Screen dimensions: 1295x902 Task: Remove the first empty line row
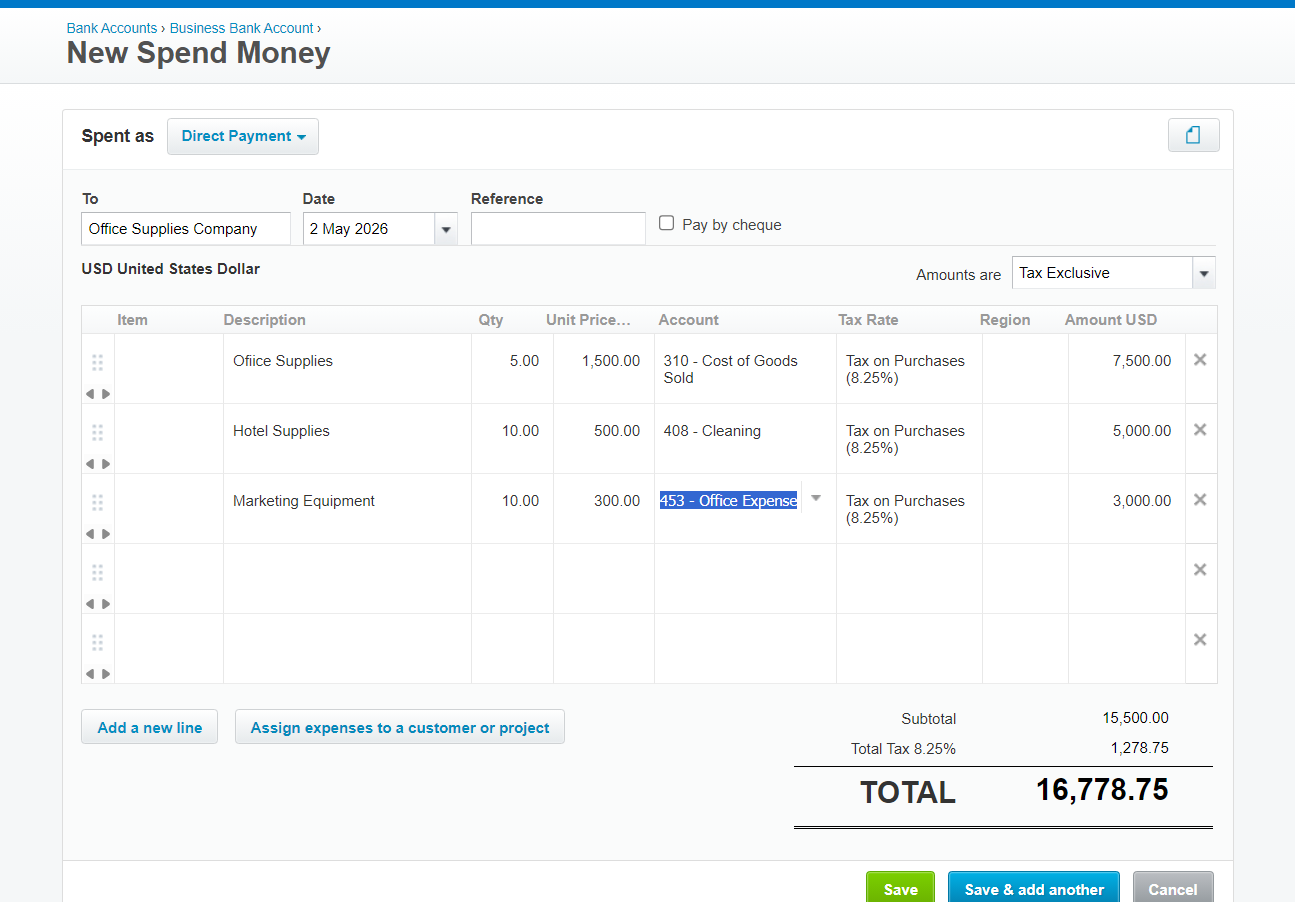pyautogui.click(x=1200, y=570)
